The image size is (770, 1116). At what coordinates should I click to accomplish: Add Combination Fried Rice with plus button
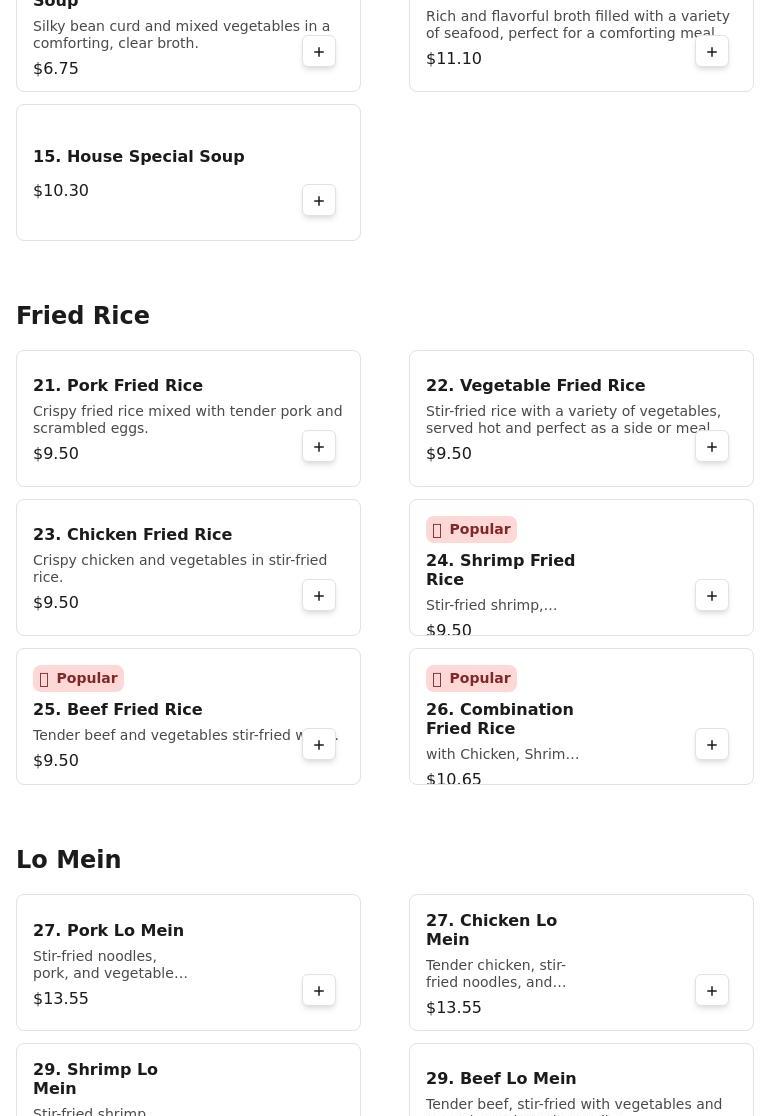click(712, 744)
